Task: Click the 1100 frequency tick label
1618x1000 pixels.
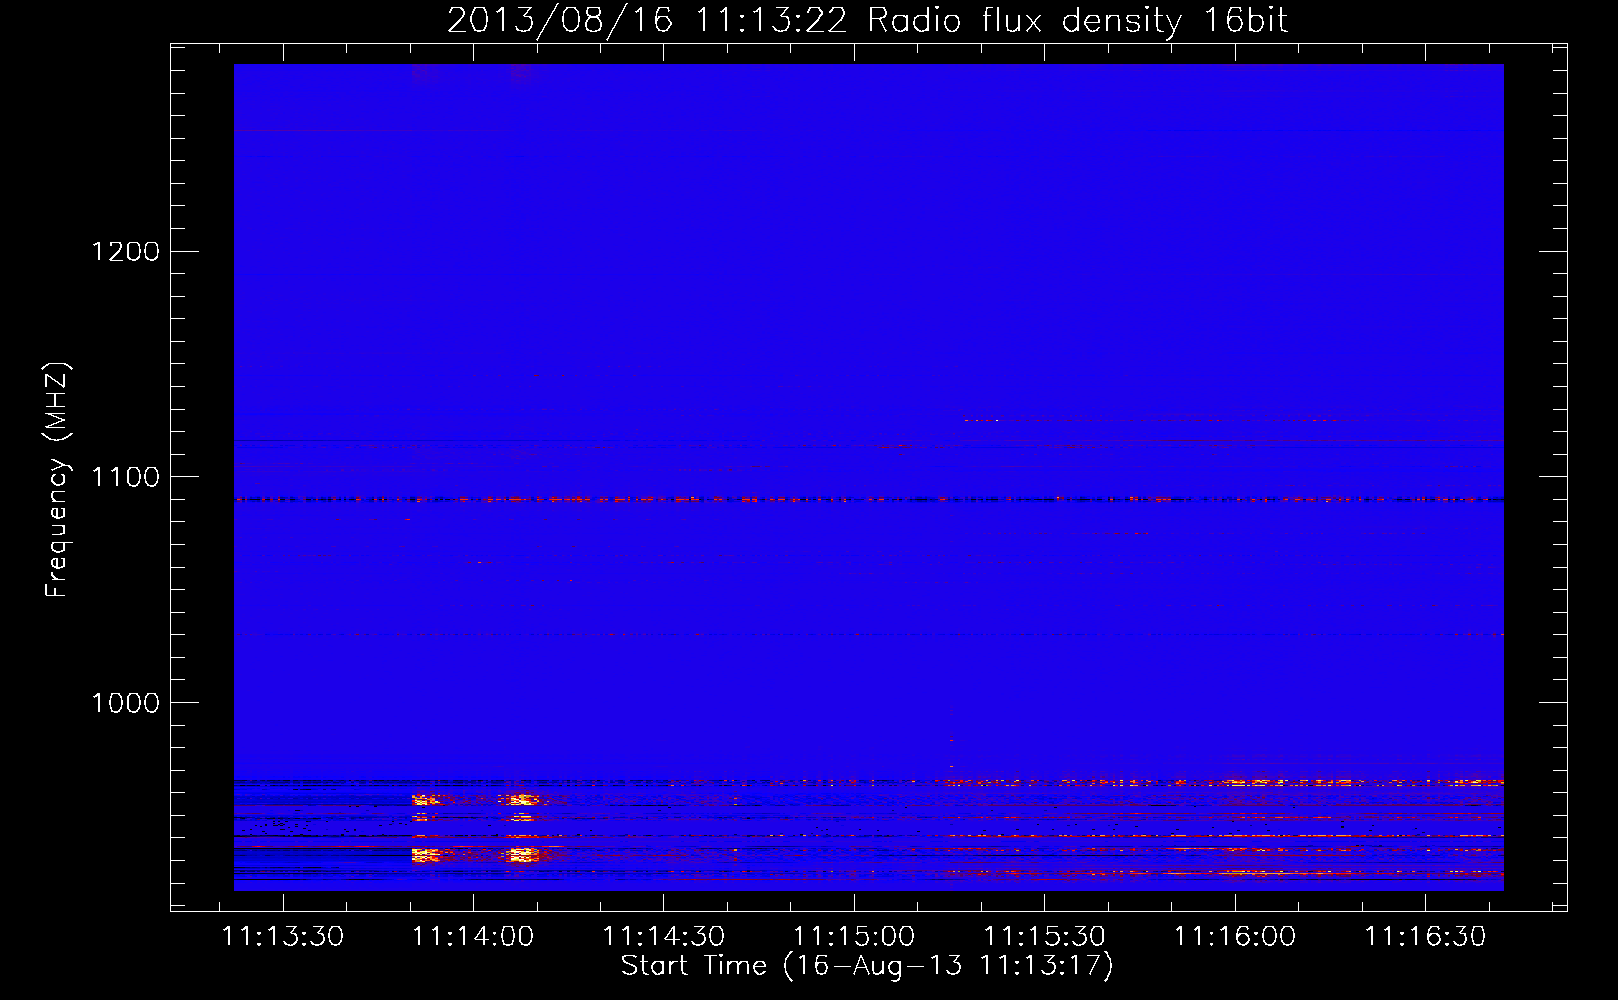Action: [126, 477]
